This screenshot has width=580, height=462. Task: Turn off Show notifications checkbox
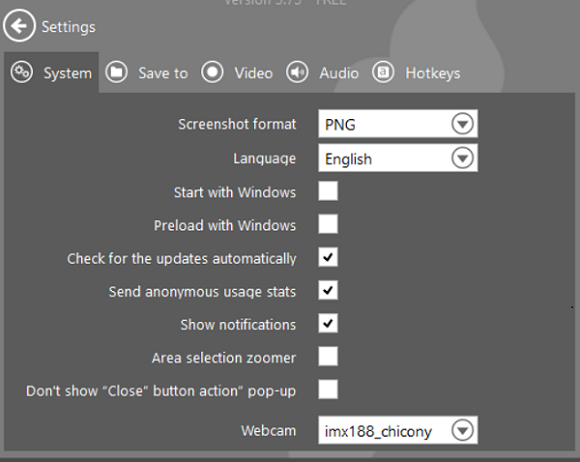coord(328,323)
